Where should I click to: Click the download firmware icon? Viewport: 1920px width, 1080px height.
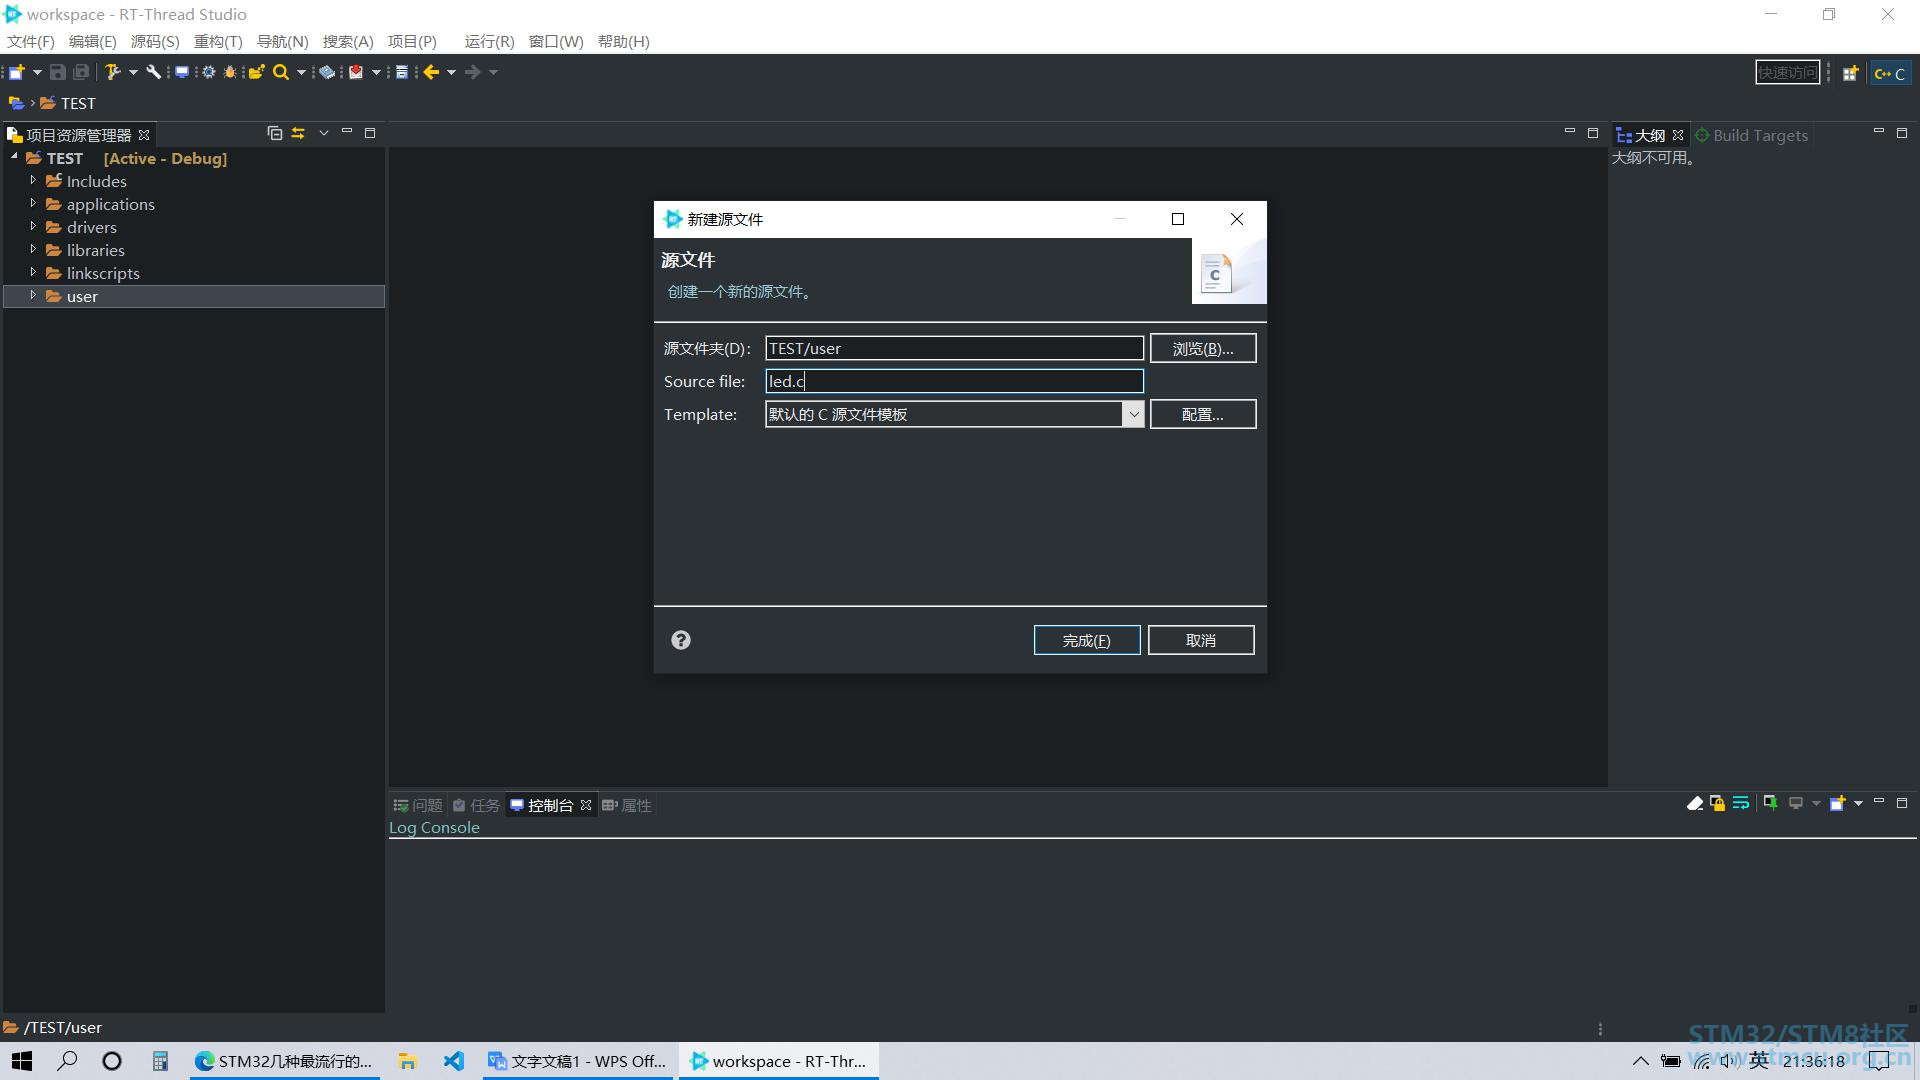point(356,72)
